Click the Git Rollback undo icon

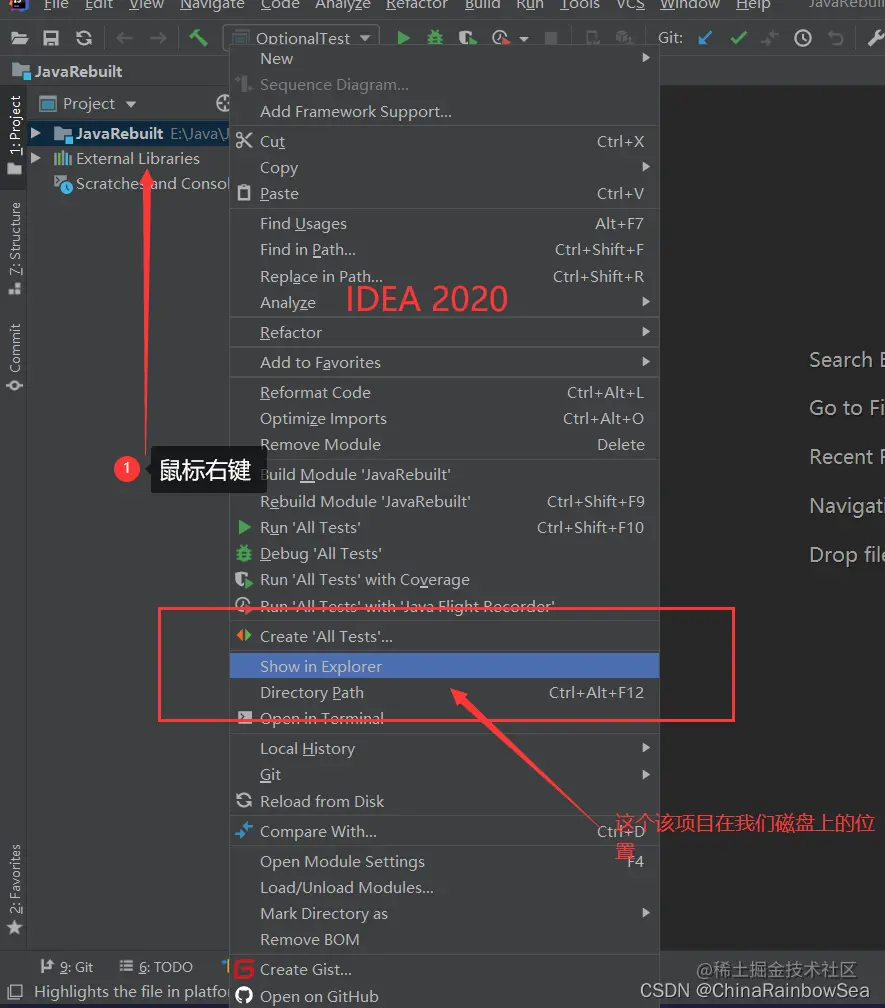pyautogui.click(x=836, y=39)
